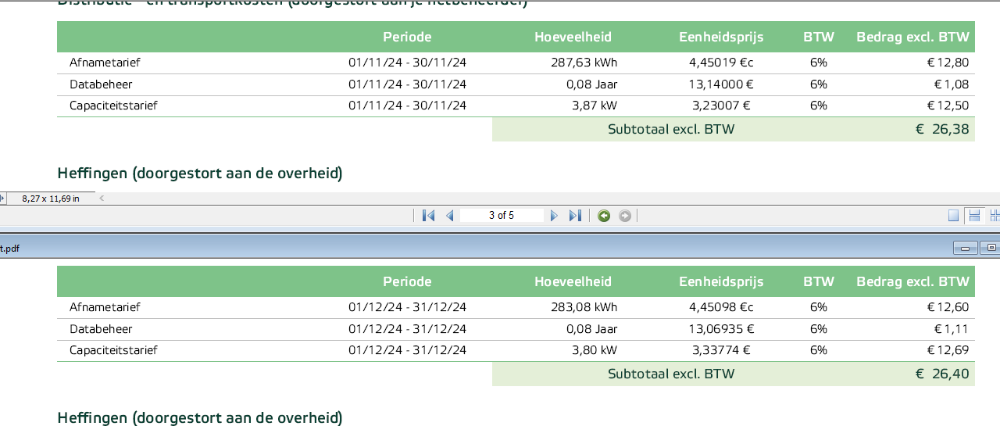Select the Heffingen heading in upper document
This screenshot has height=426, width=1000.
(200, 174)
